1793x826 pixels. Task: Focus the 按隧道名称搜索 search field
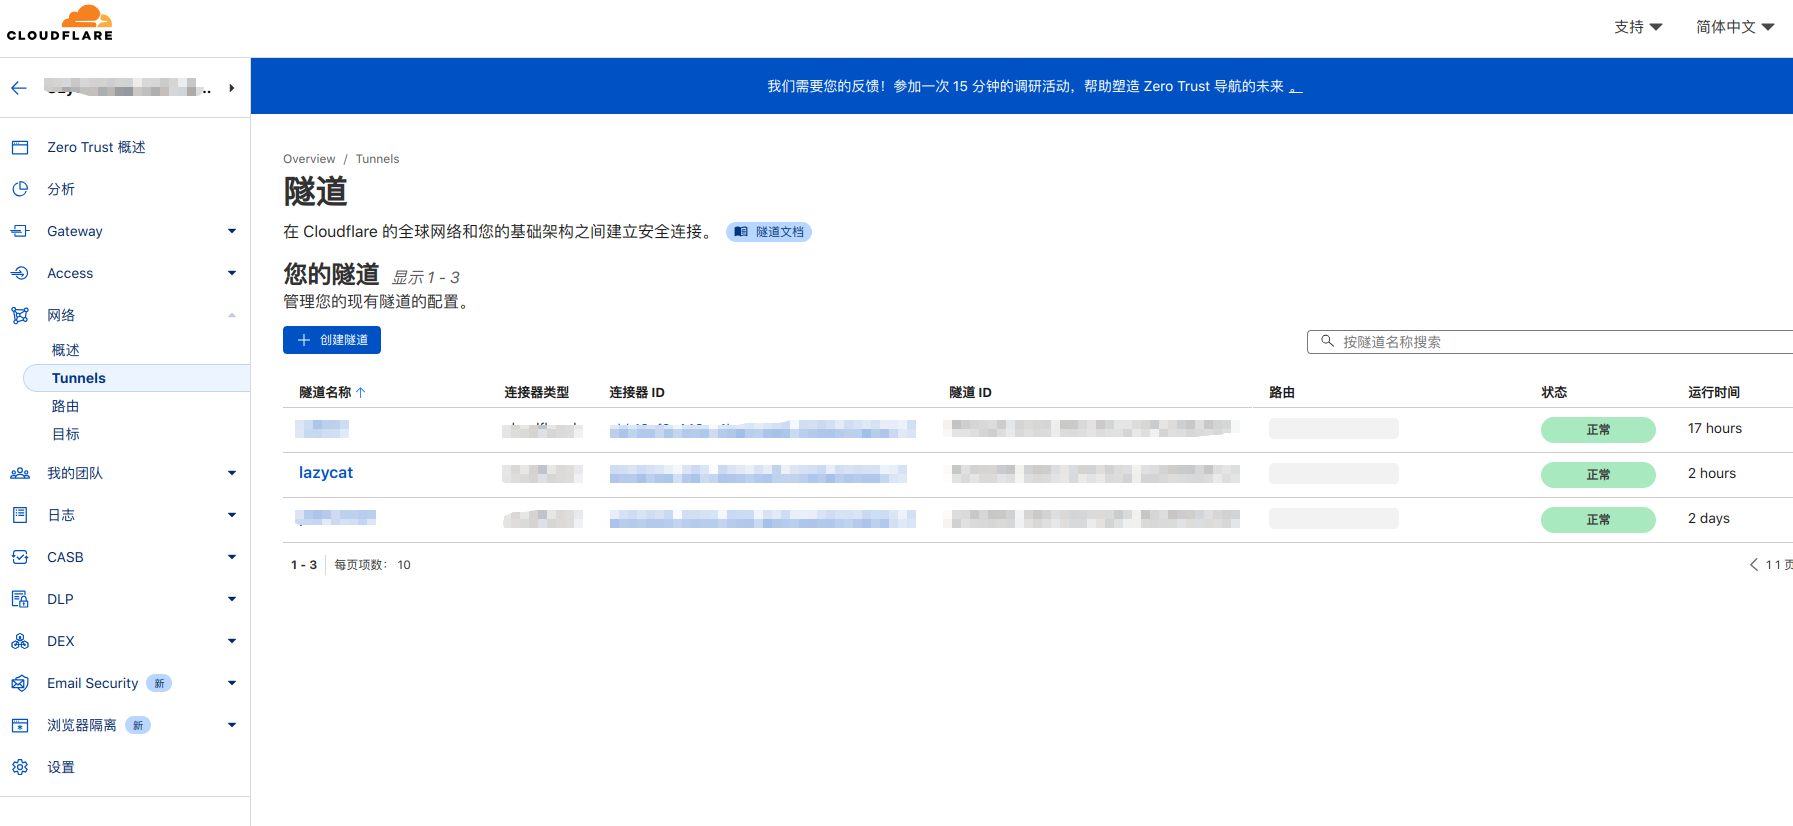click(x=1550, y=342)
